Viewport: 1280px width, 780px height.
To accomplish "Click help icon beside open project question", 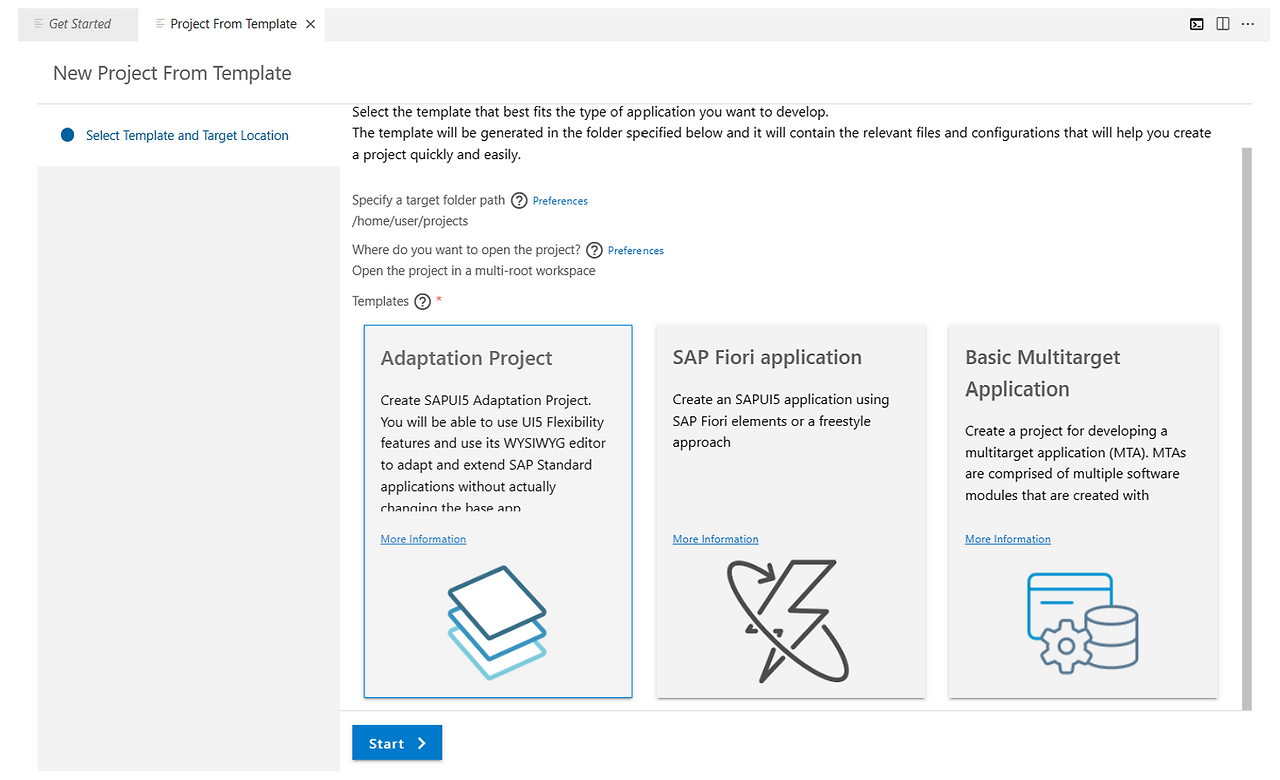I will coord(594,250).
